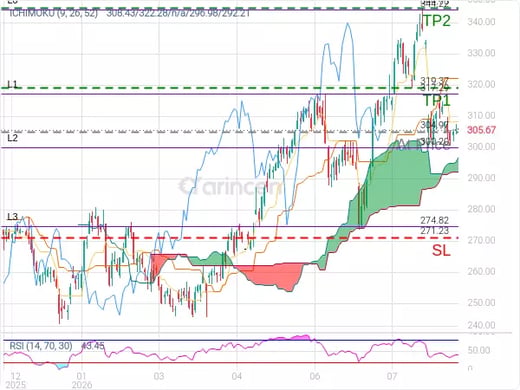Screen dimensions: 520x390
Task: Click the 290.00 price axis label
Action: [x=481, y=178]
